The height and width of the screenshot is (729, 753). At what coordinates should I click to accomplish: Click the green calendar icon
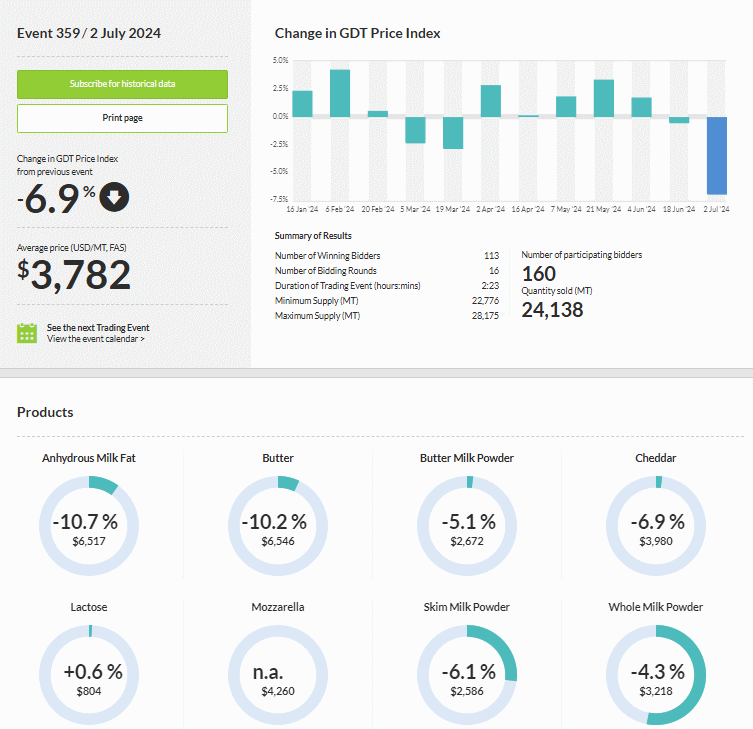[27, 333]
